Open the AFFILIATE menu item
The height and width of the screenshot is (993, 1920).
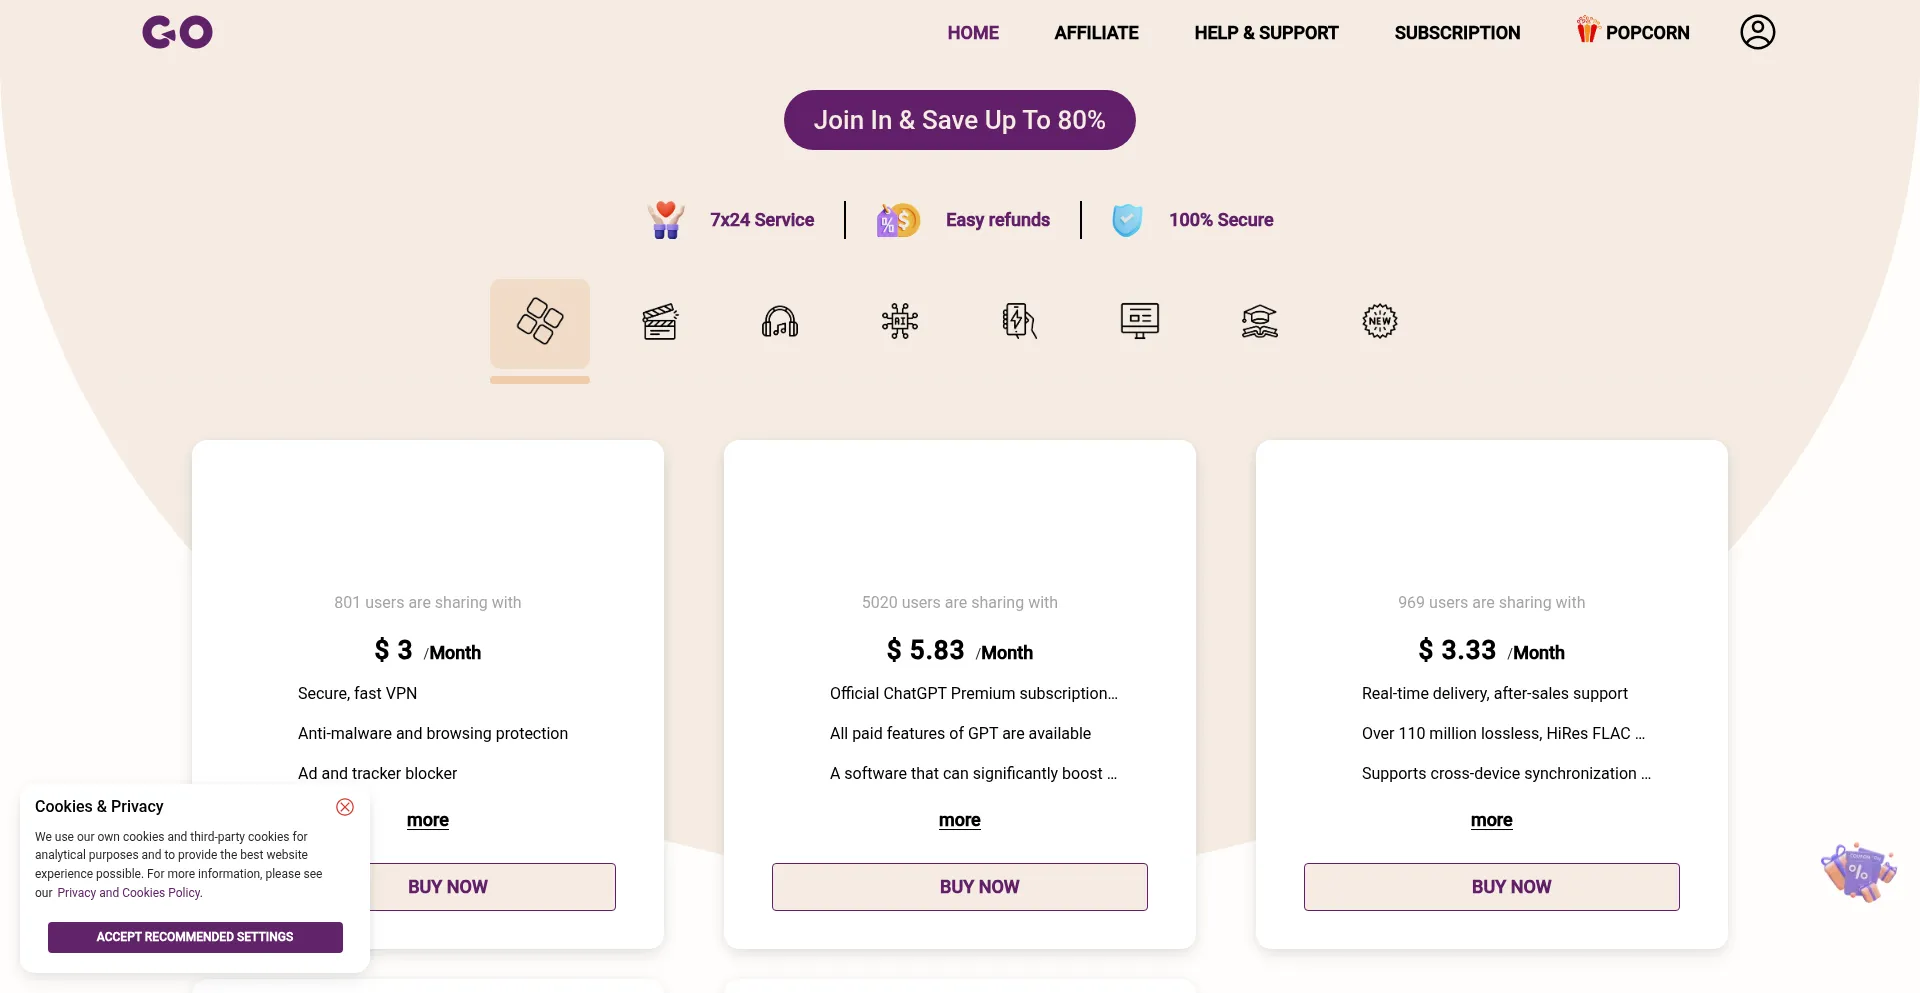1096,33
